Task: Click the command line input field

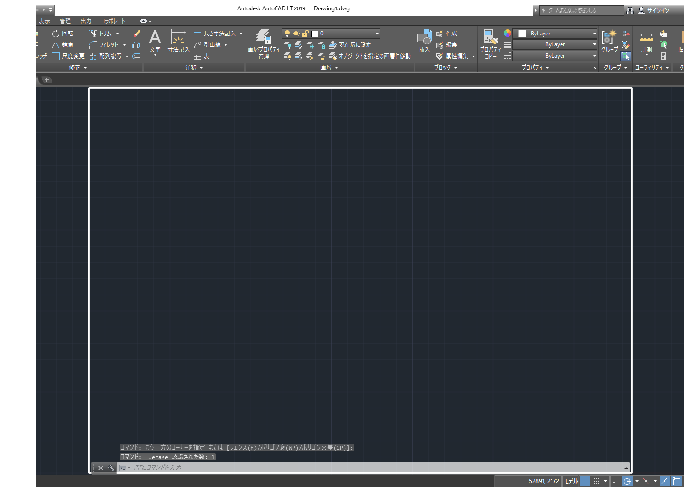Action: 373,468
